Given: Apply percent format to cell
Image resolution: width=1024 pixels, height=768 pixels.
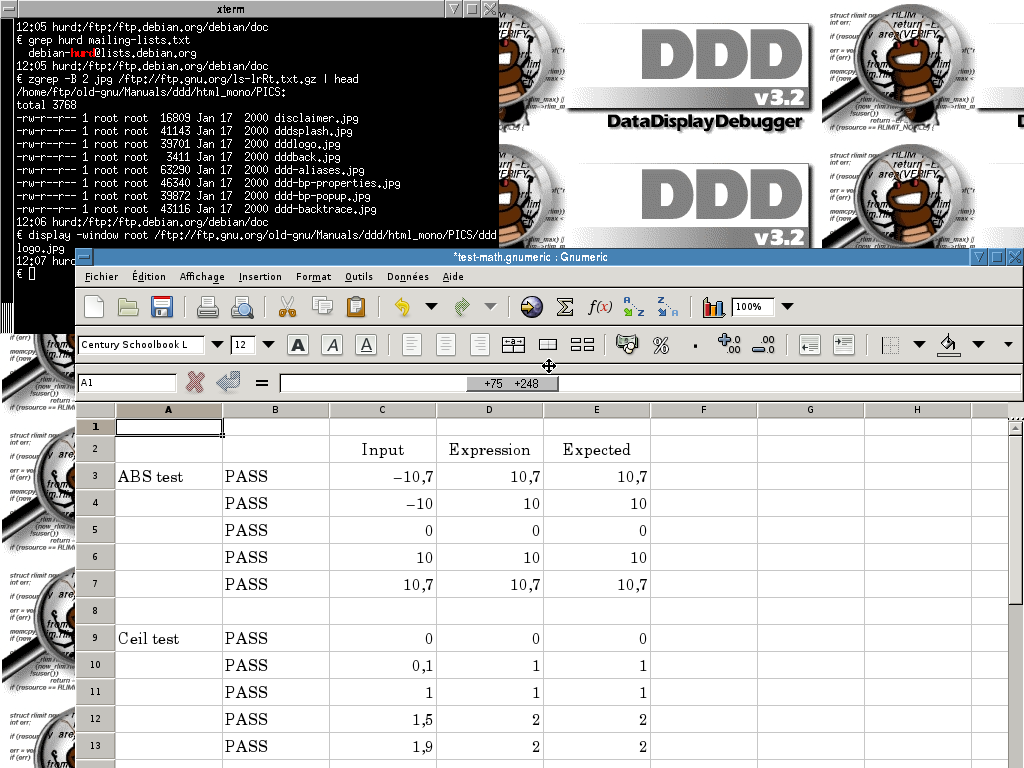Looking at the screenshot, I should tap(660, 345).
